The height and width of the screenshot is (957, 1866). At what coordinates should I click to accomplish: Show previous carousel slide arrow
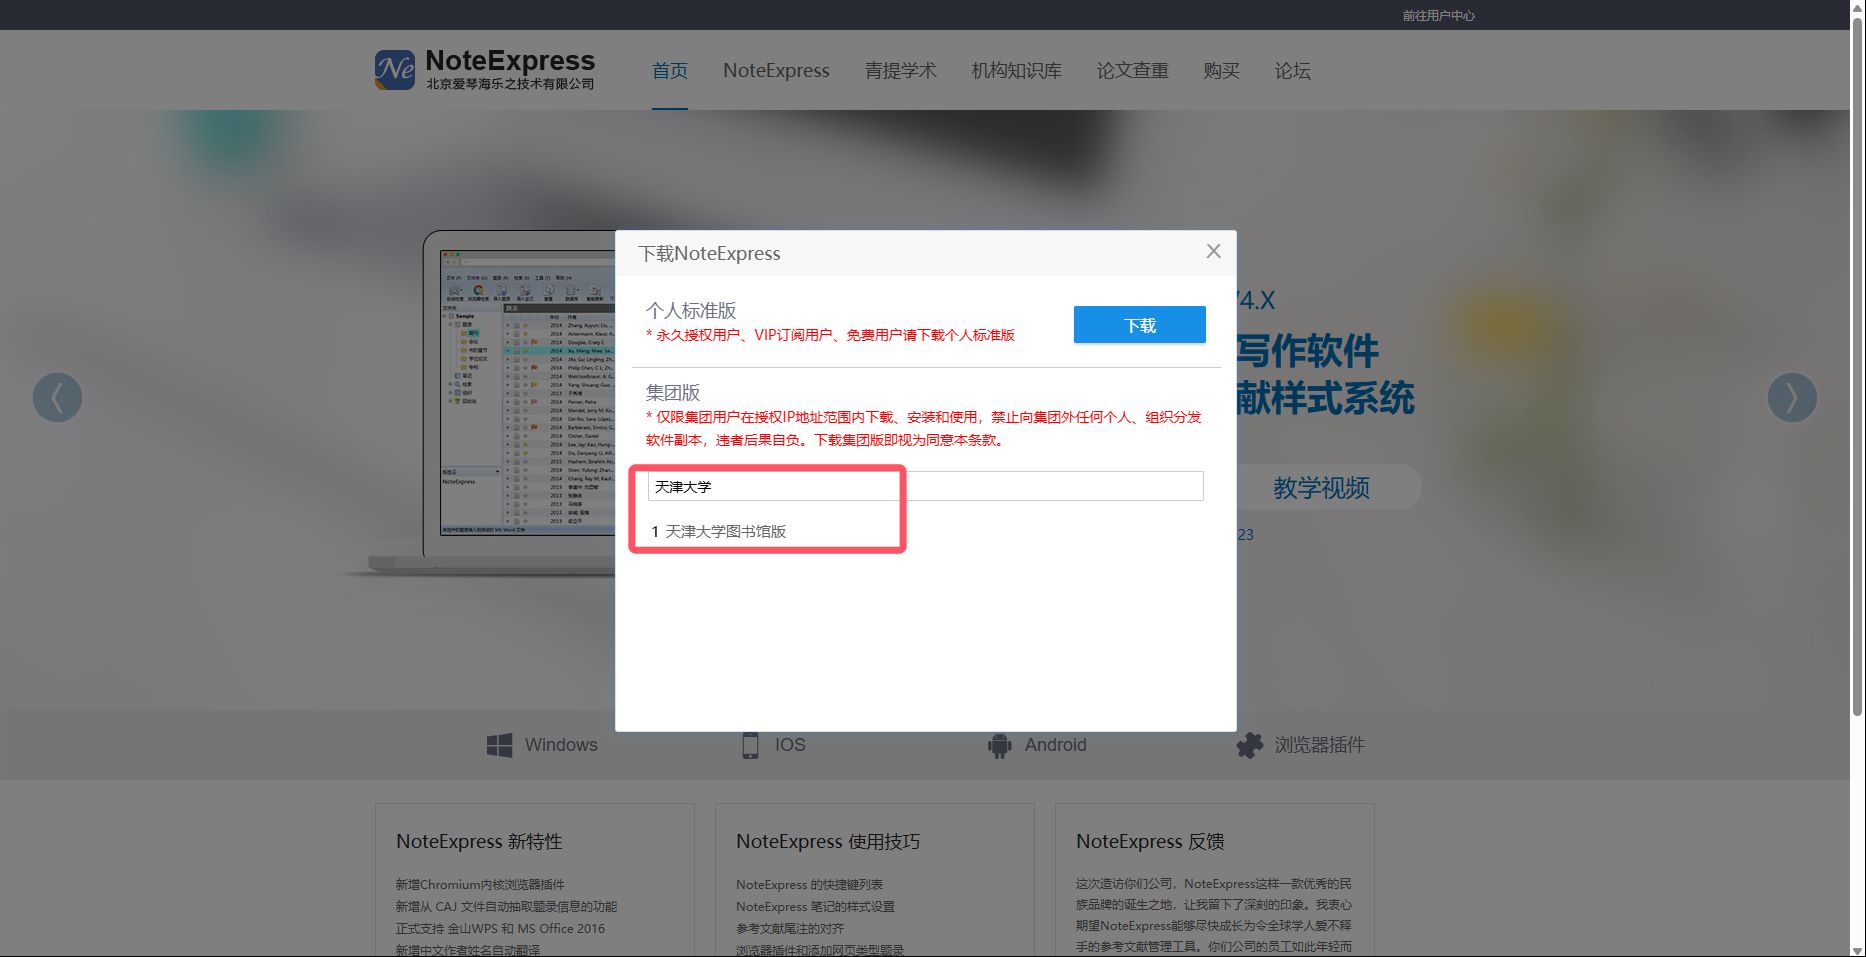(57, 397)
